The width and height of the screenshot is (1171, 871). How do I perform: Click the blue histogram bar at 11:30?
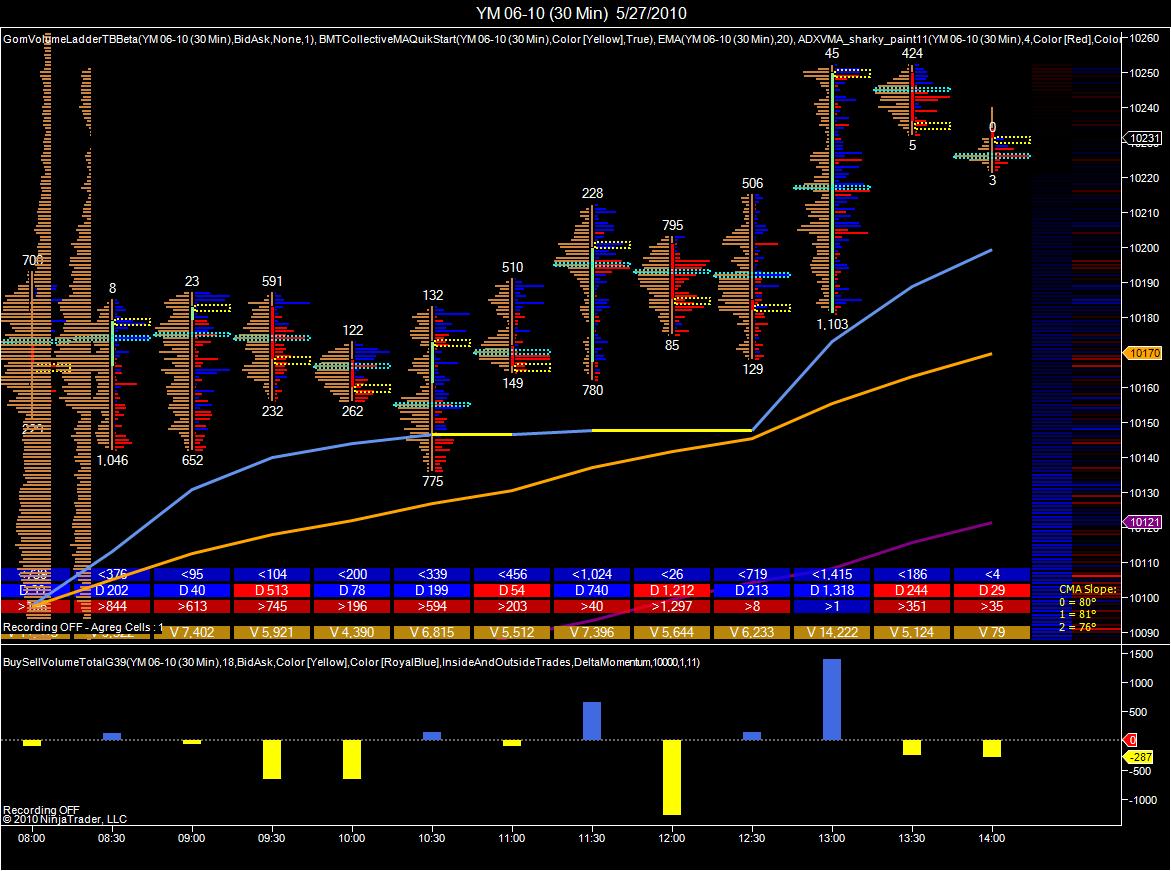click(591, 721)
